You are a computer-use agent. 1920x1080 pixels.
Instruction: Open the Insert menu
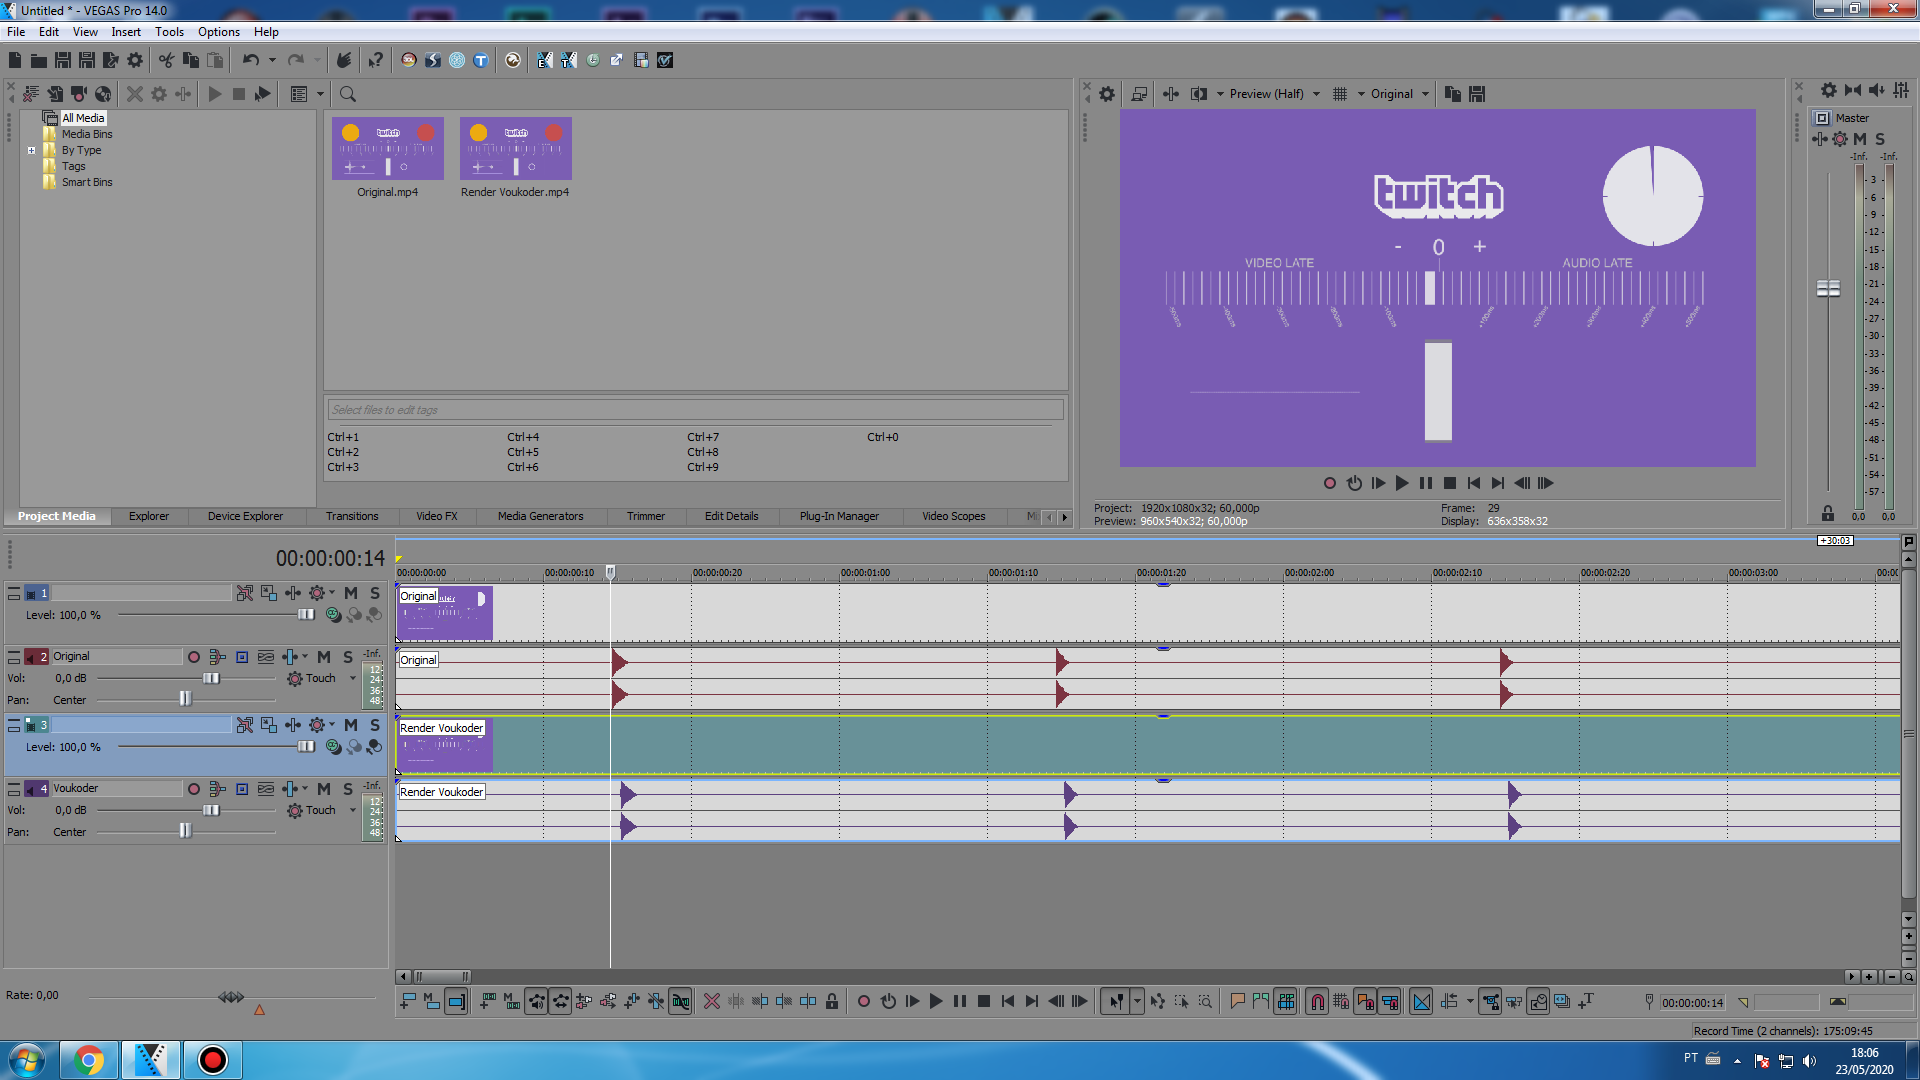126,32
